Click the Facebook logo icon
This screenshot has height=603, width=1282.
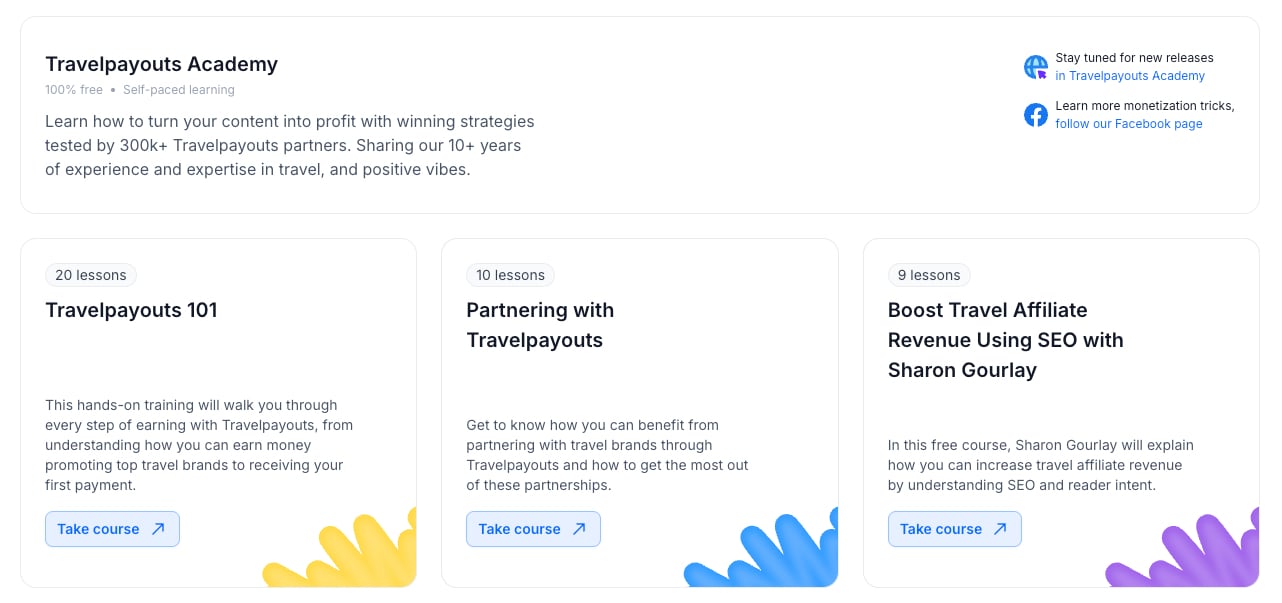(1036, 115)
